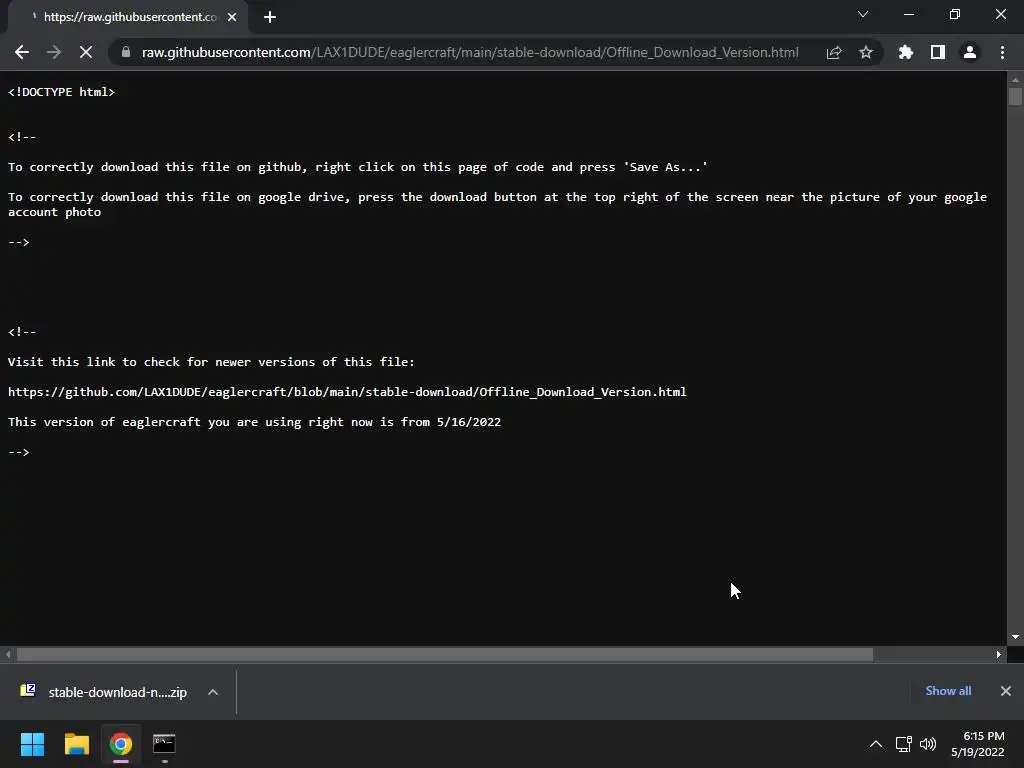Select the raw.githubusercontent.com tab
The width and height of the screenshot is (1024, 768).
(x=128, y=17)
